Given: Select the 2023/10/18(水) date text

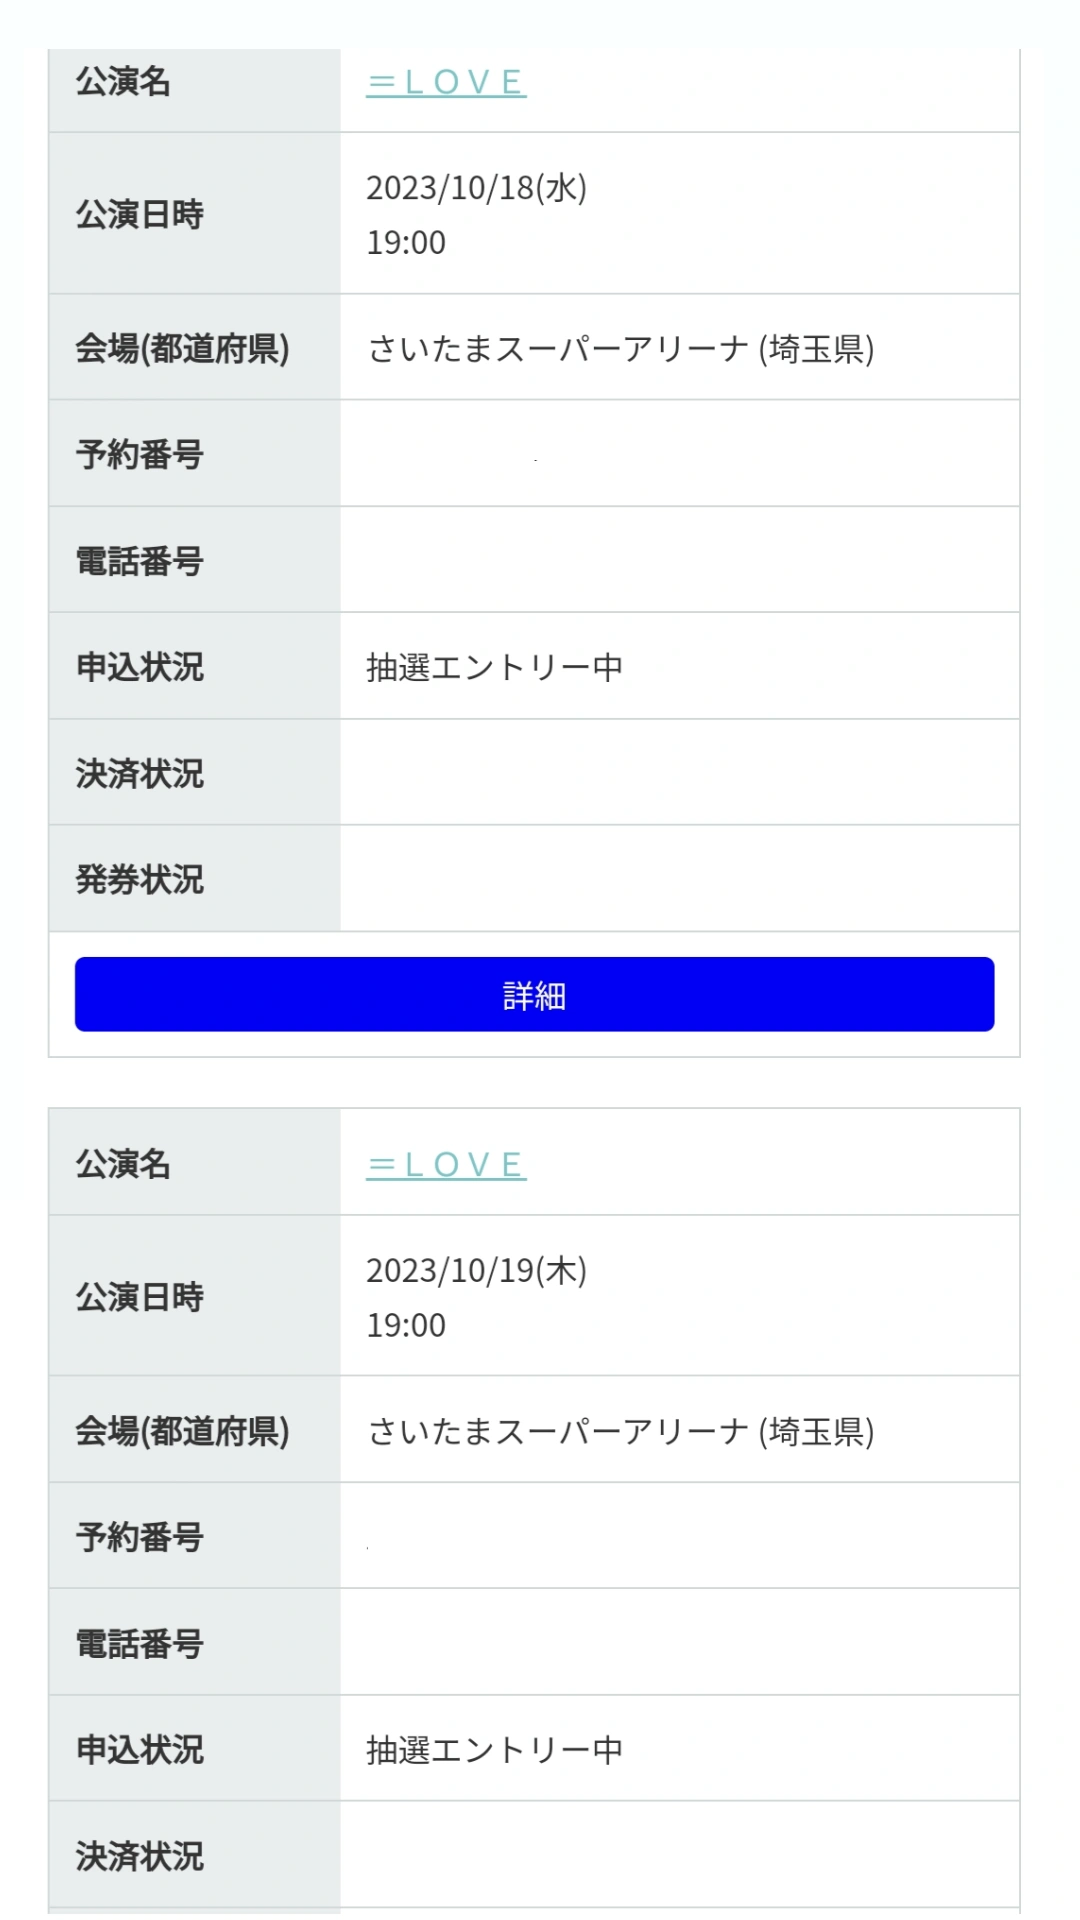Looking at the screenshot, I should tap(476, 188).
